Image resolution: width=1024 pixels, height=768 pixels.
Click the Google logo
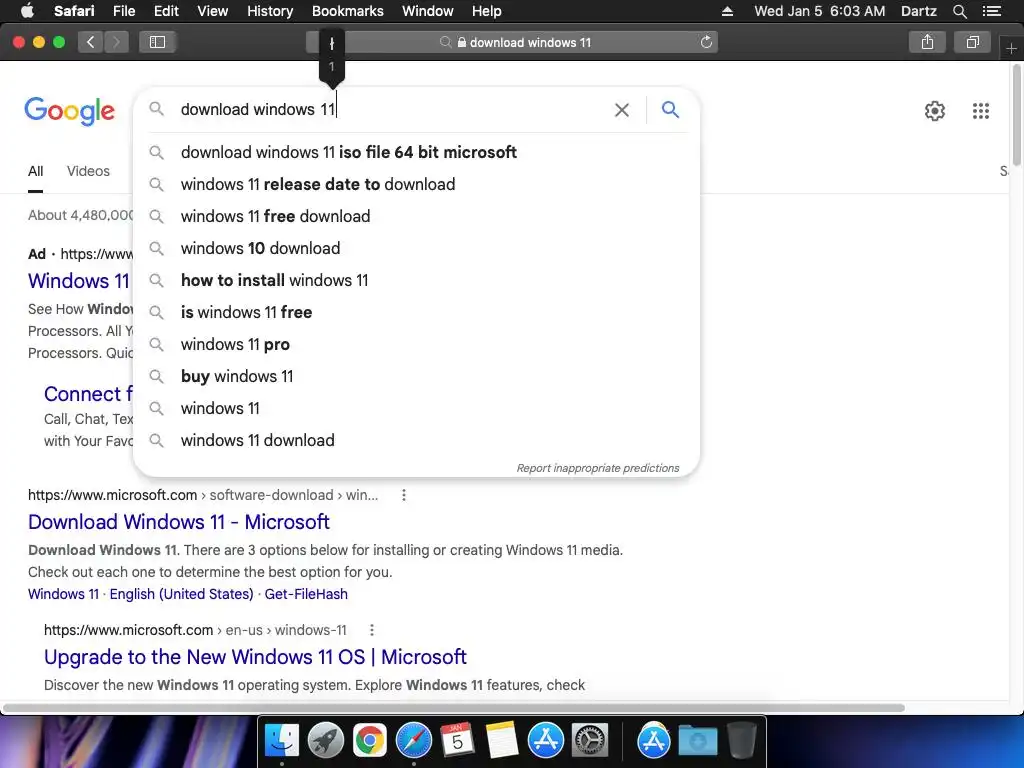click(x=69, y=111)
